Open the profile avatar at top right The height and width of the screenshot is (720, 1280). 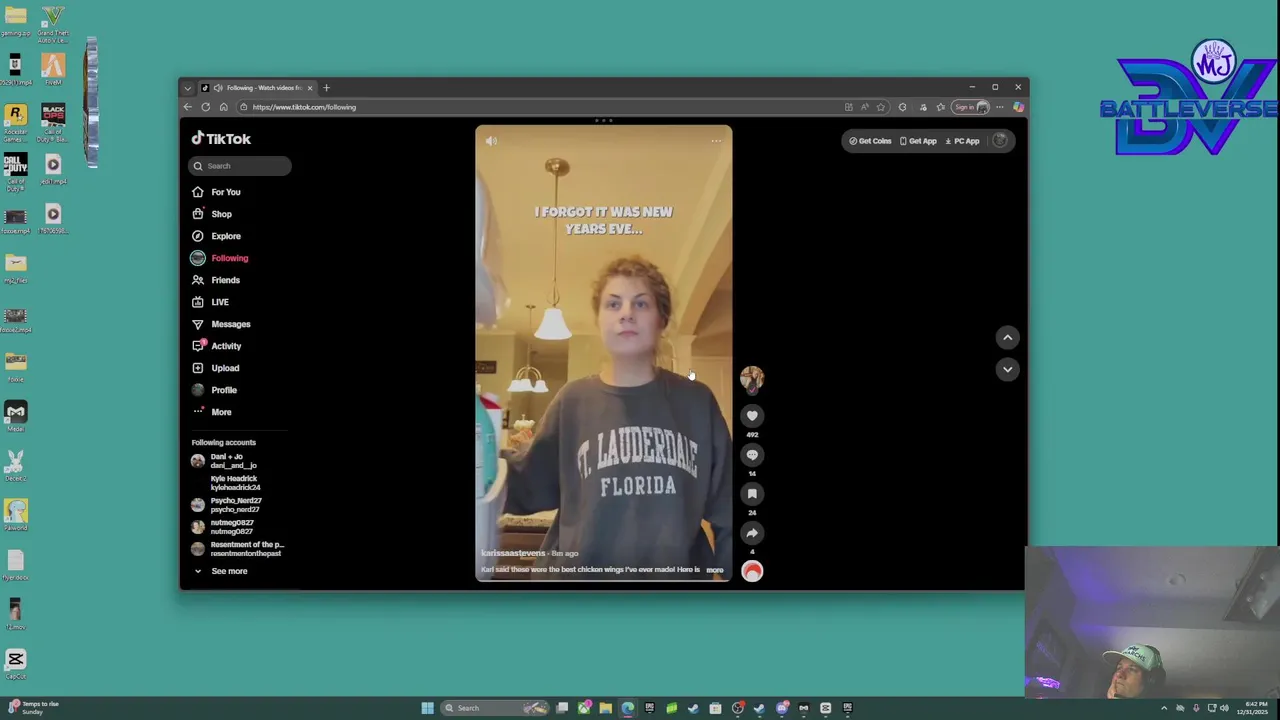click(1000, 141)
